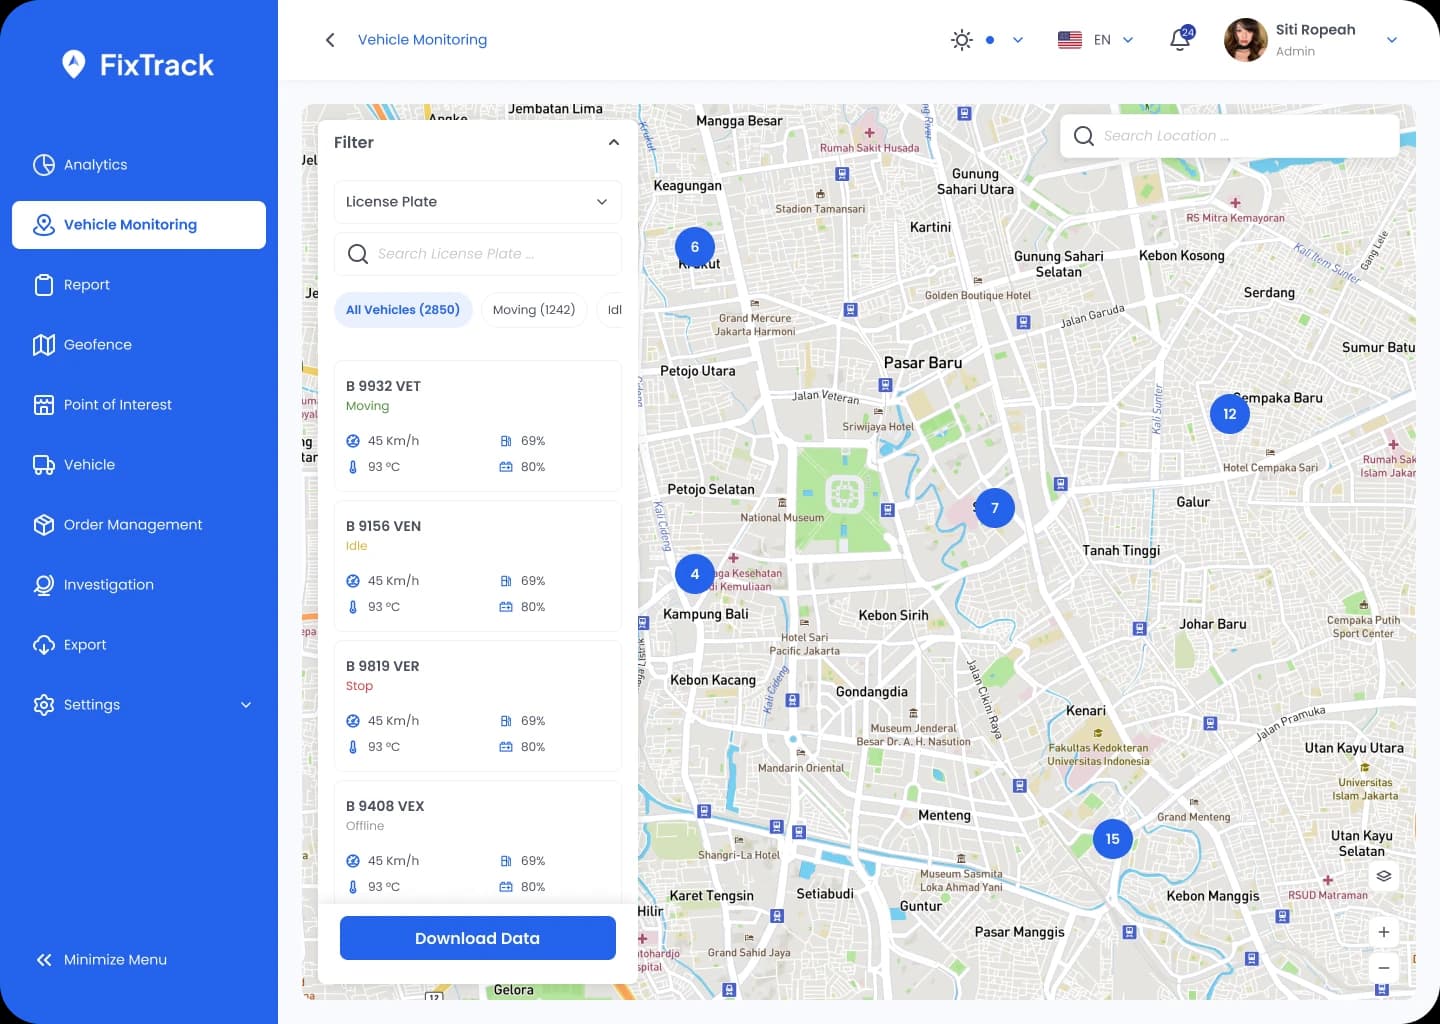The width and height of the screenshot is (1440, 1024).
Task: Expand the user account chevron
Action: (x=1392, y=40)
